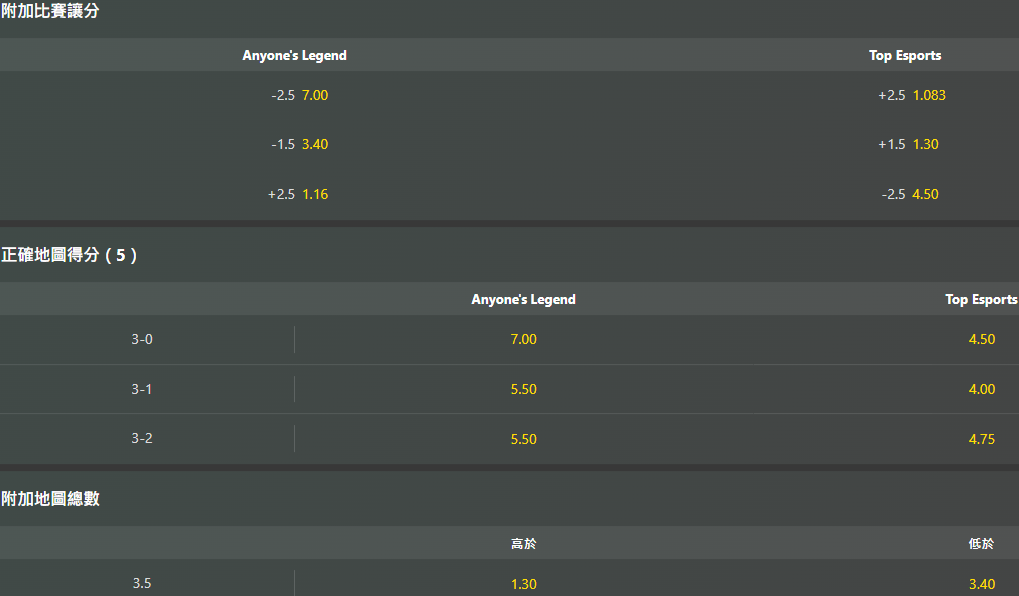Image resolution: width=1019 pixels, height=596 pixels.
Task: Bet Anyone's Legend 3-0 score at 7.00
Action: coord(524,339)
